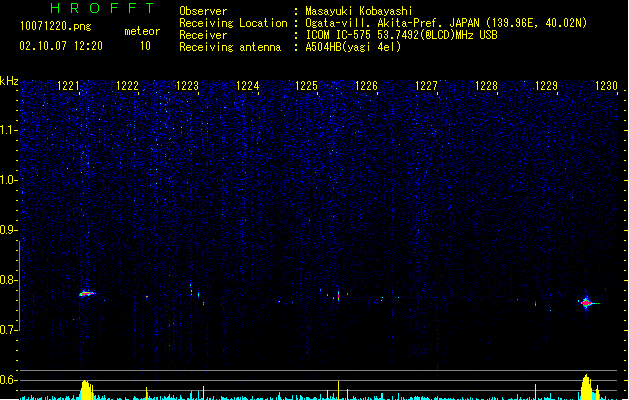Click the 1222 time marker
Screen dimensions: 629x400
[127, 86]
